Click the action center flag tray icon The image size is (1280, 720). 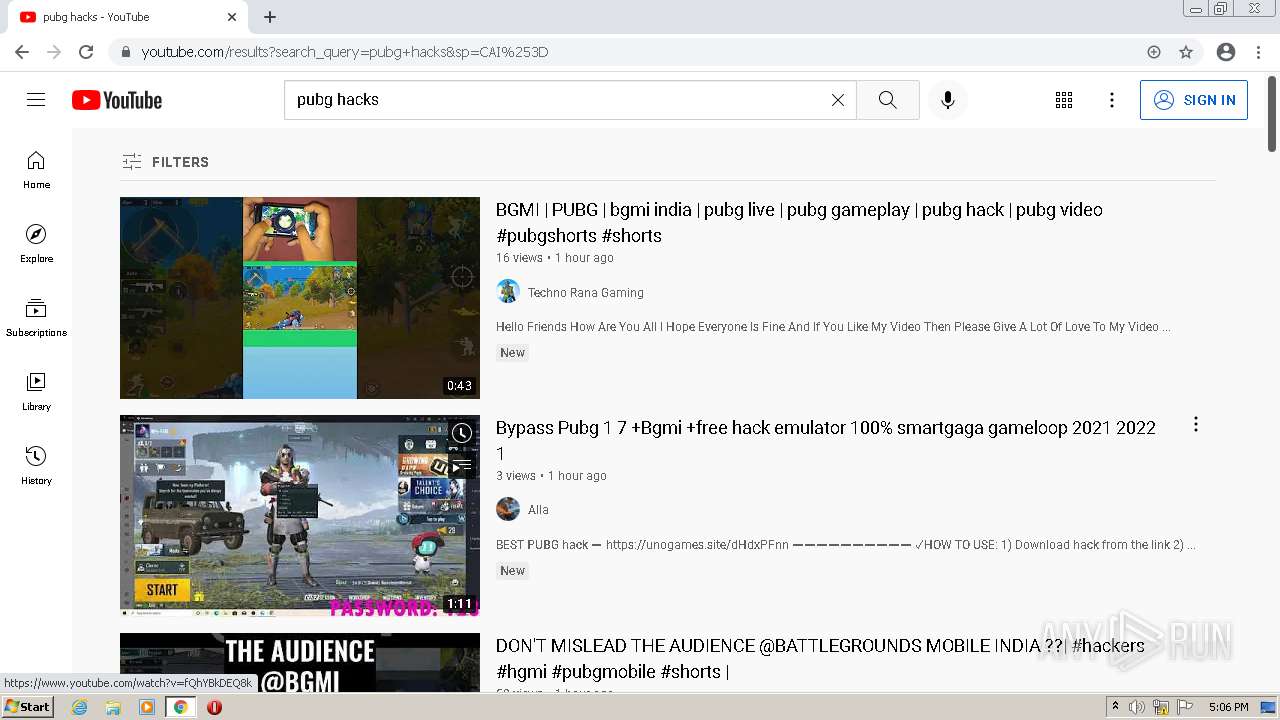(1185, 707)
